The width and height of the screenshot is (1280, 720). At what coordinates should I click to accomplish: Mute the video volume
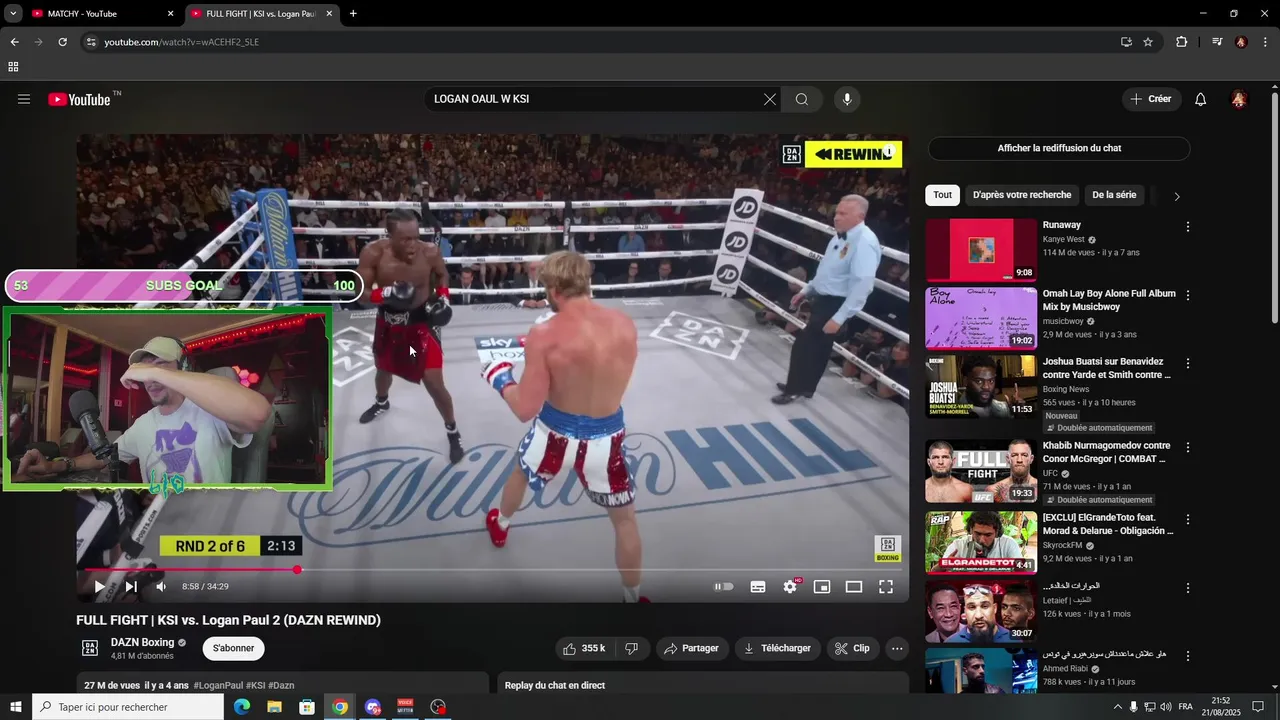tap(162, 587)
